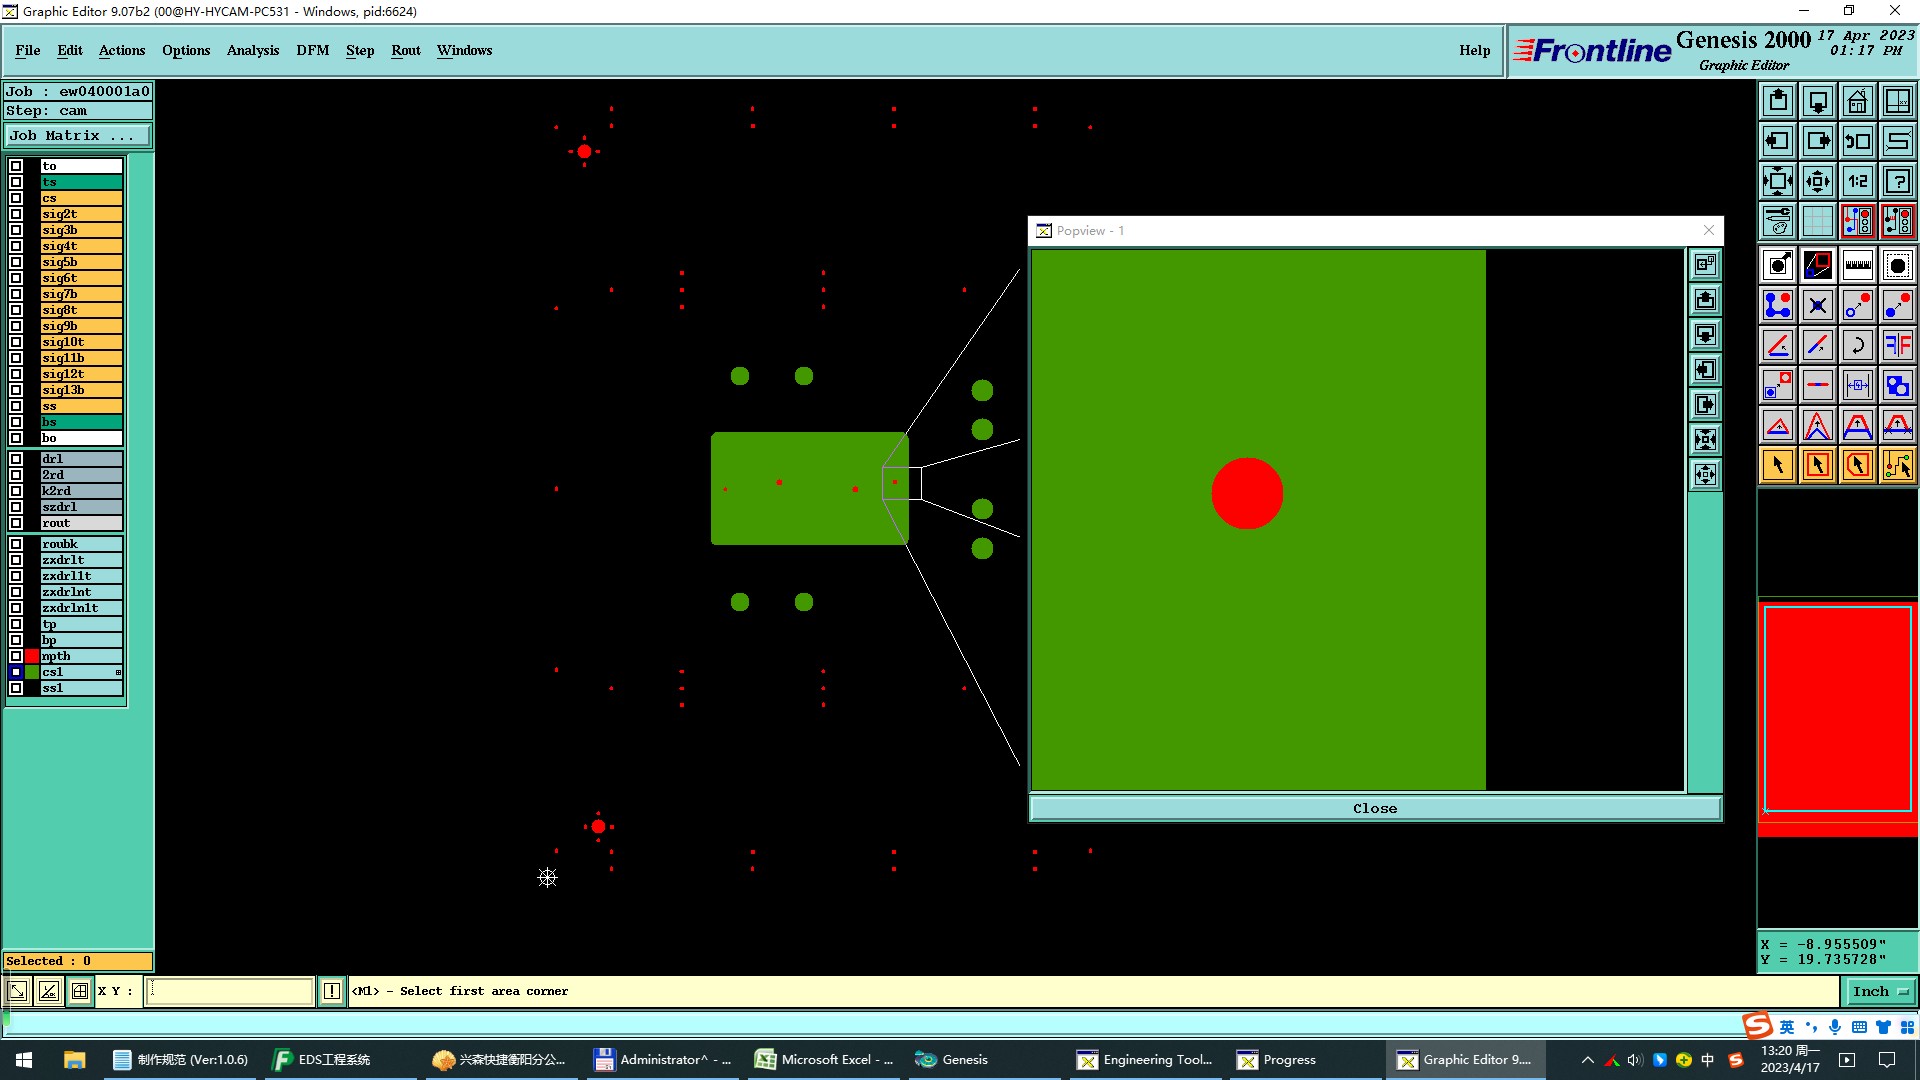Toggle checkbox for the sig2t layer
This screenshot has width=1920, height=1080.
16,214
